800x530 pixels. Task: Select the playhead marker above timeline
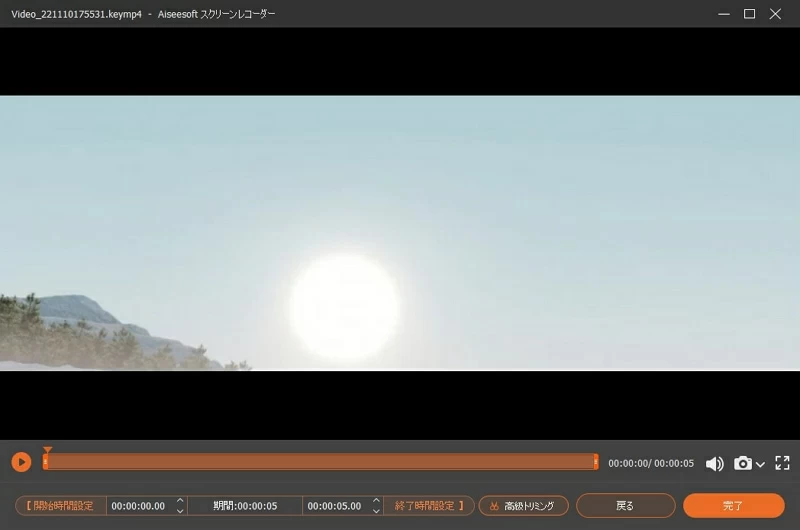(x=47, y=451)
